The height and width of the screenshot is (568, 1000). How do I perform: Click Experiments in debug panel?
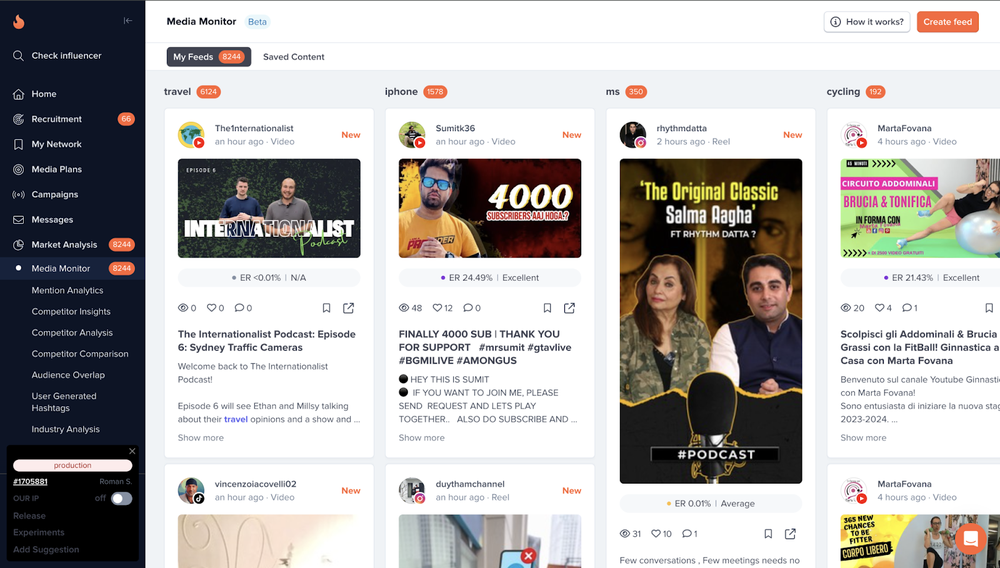[39, 532]
